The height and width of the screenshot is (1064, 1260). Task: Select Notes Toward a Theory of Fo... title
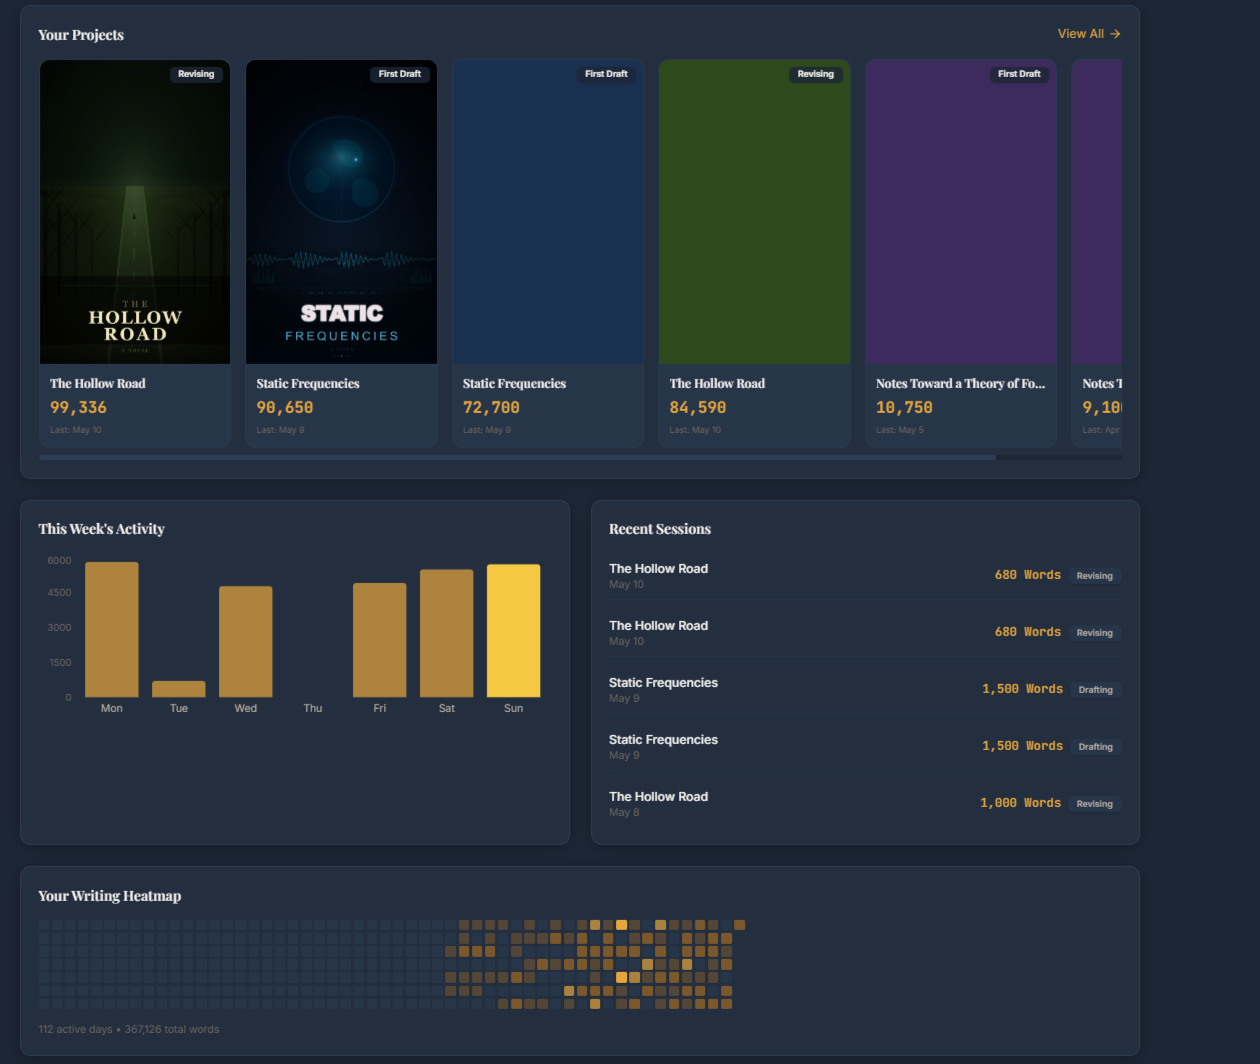tap(960, 384)
